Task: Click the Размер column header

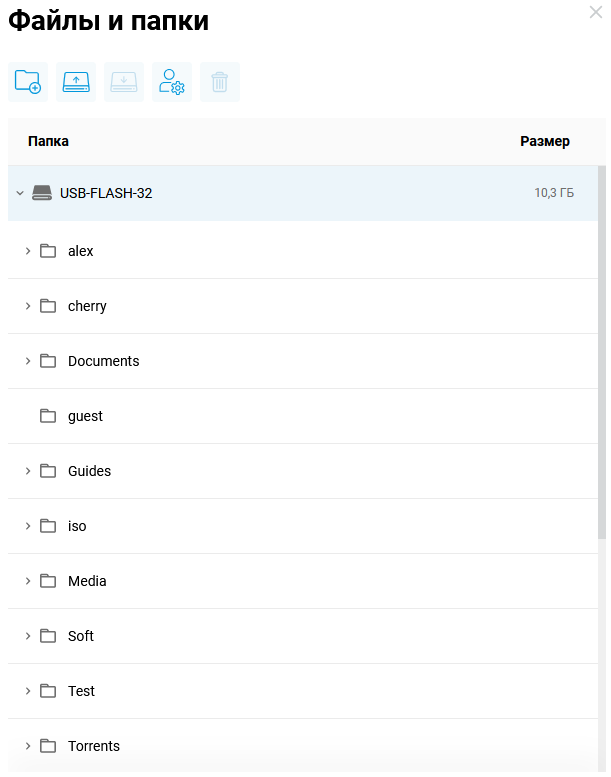Action: [x=545, y=142]
